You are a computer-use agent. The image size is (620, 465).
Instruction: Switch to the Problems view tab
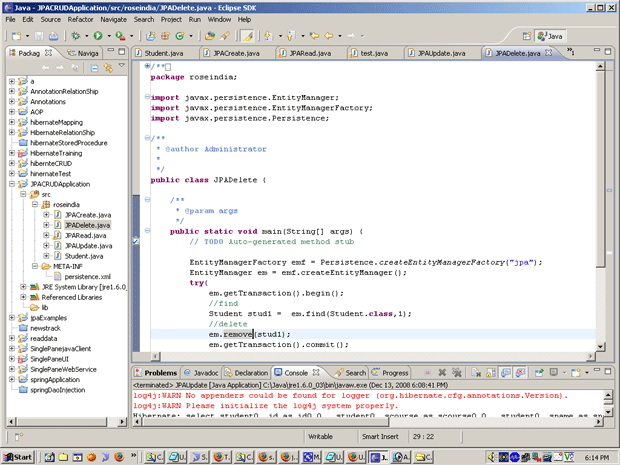[x=161, y=372]
